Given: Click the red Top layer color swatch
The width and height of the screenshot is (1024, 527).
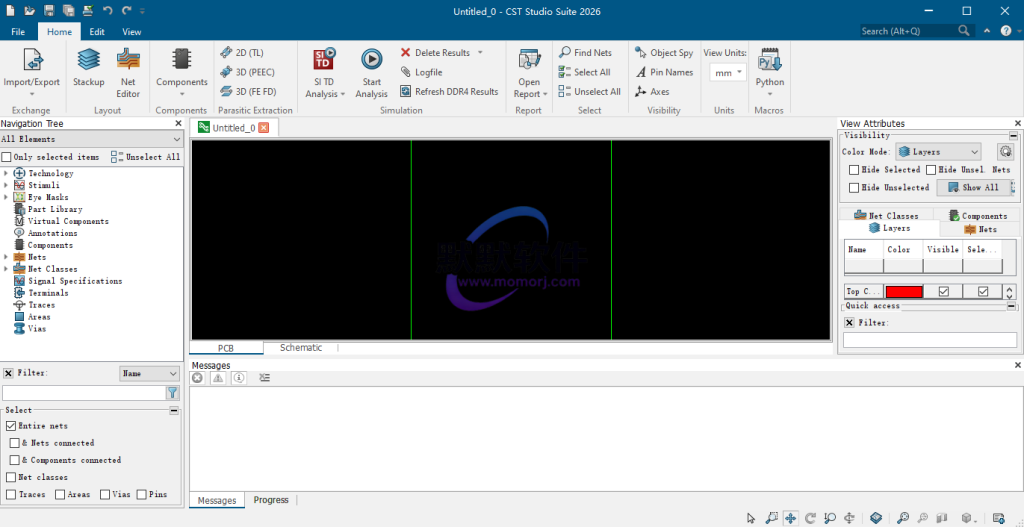Looking at the screenshot, I should [903, 292].
